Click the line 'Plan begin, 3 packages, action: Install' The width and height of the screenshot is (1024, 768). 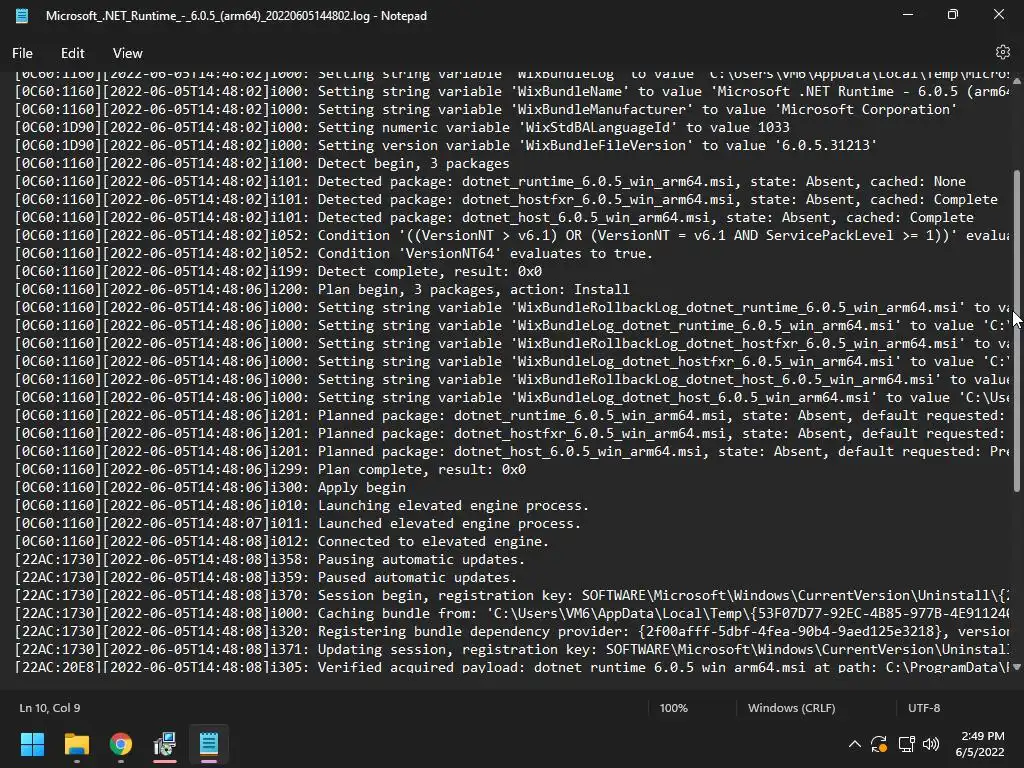point(322,289)
